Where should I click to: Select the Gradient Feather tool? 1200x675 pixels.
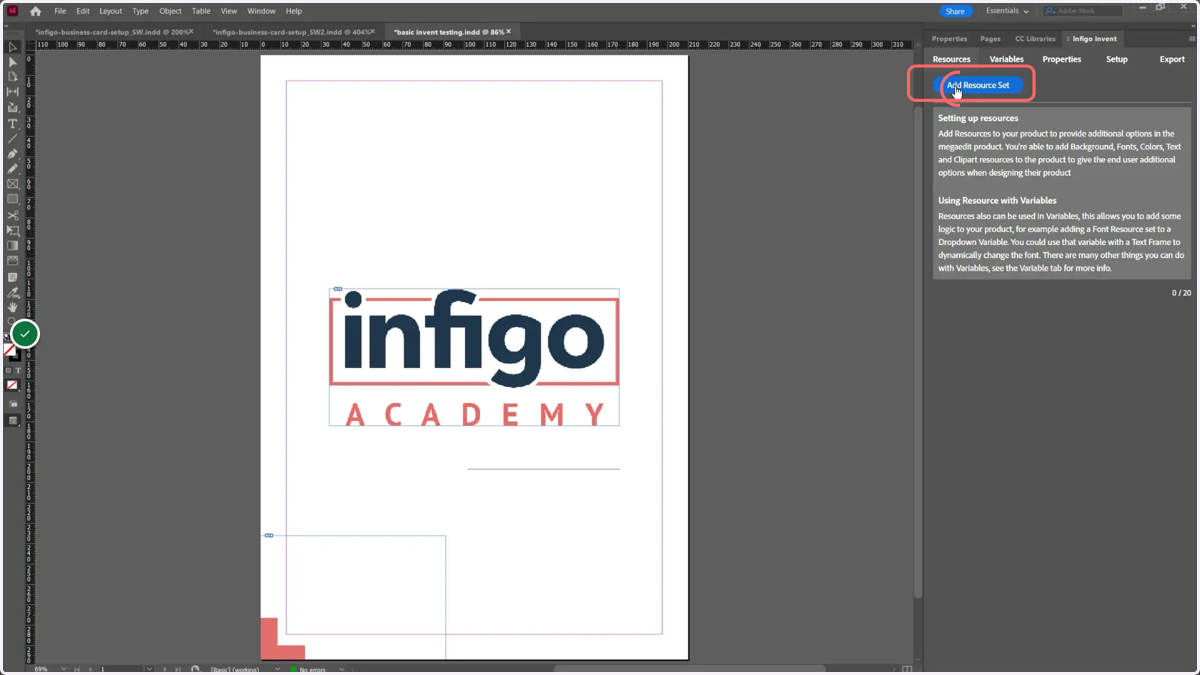click(x=13, y=261)
